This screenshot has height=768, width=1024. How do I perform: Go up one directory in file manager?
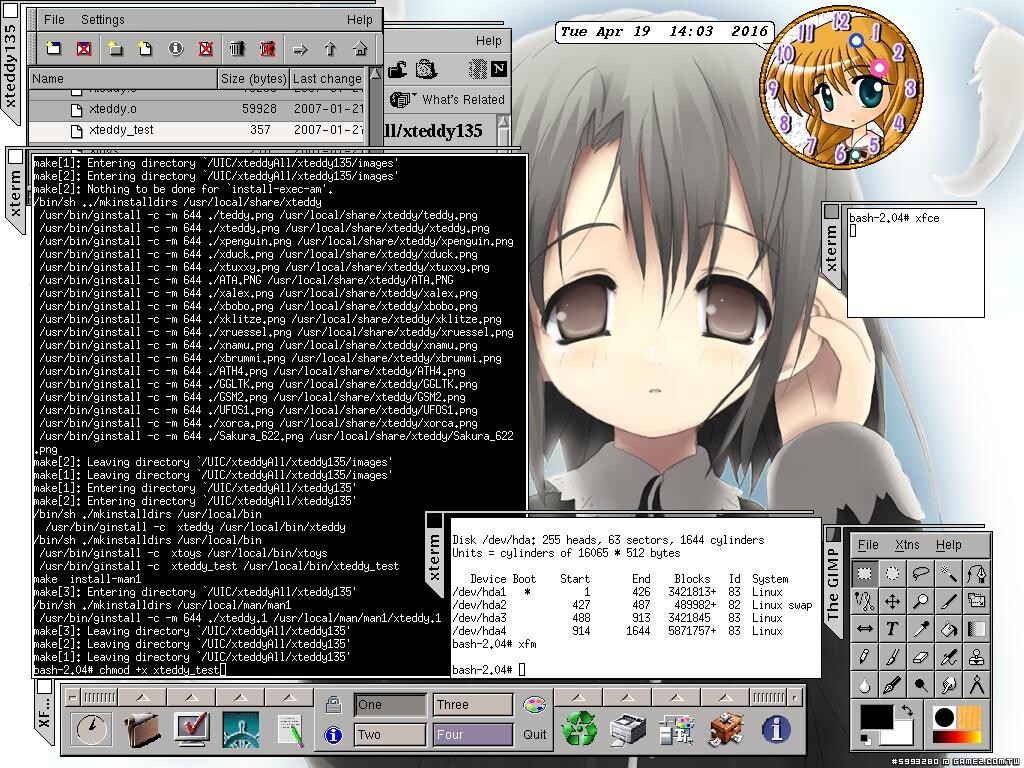point(329,48)
